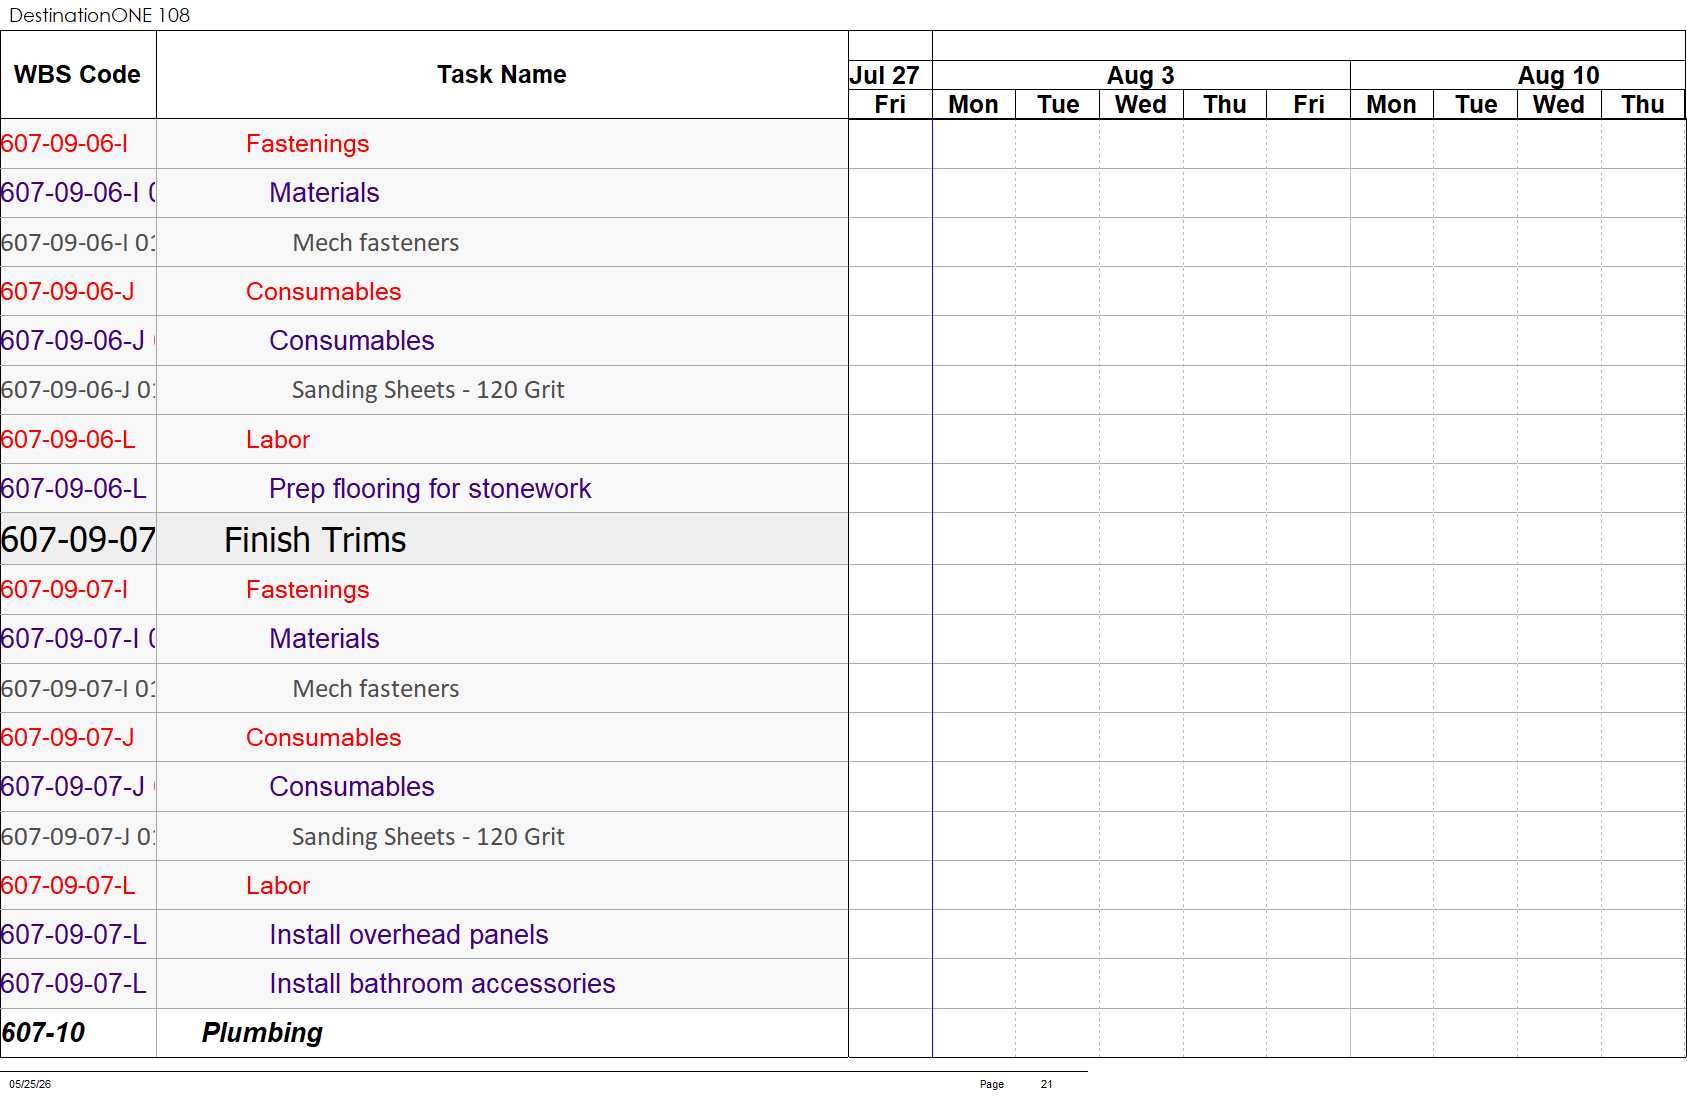Viewport: 1687px width, 1097px height.
Task: Click the Jul 27 week header
Action: coord(884,75)
